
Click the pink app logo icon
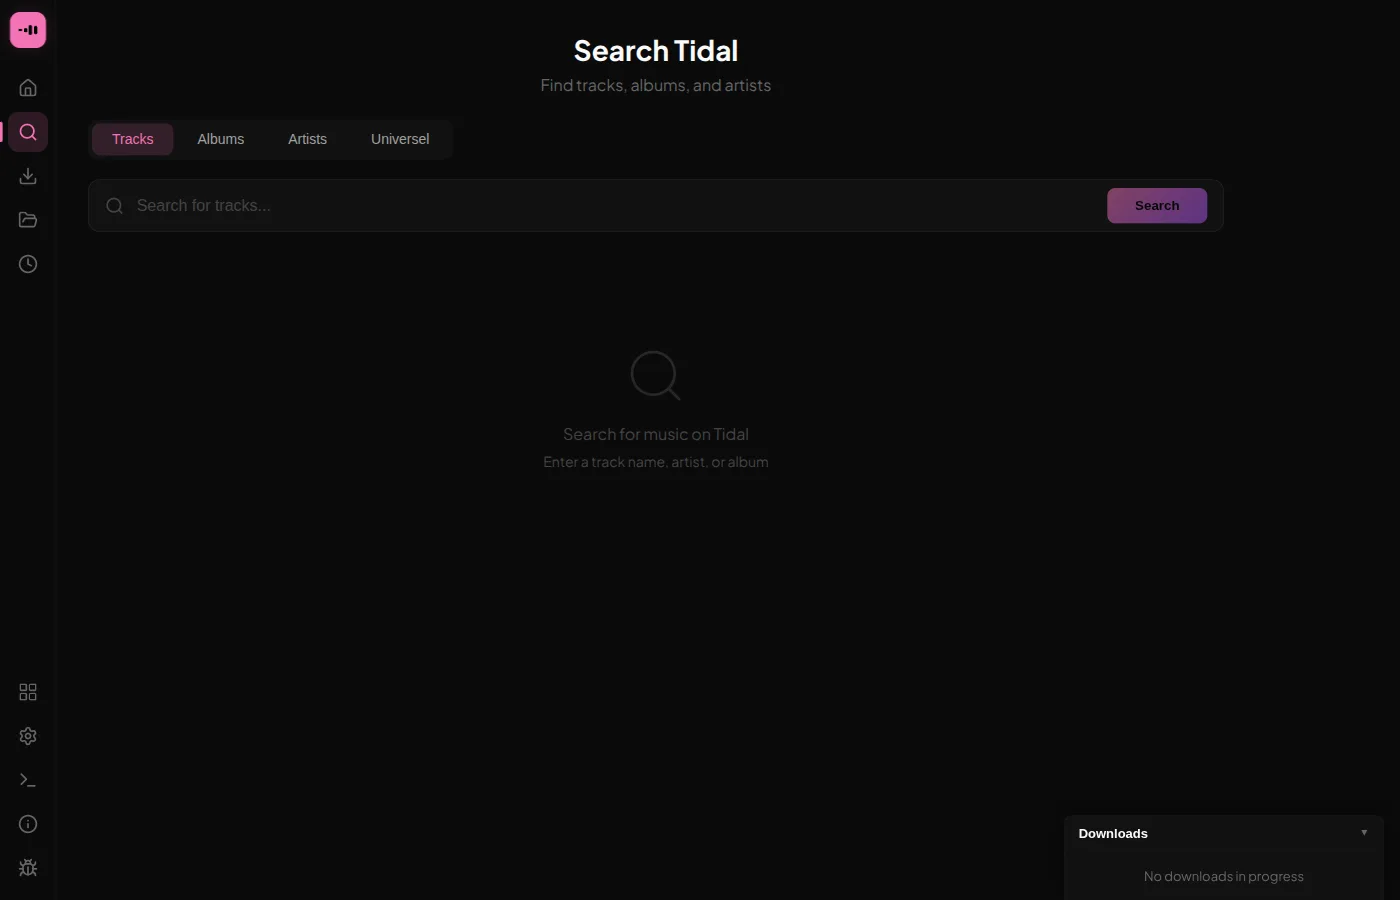pos(28,30)
